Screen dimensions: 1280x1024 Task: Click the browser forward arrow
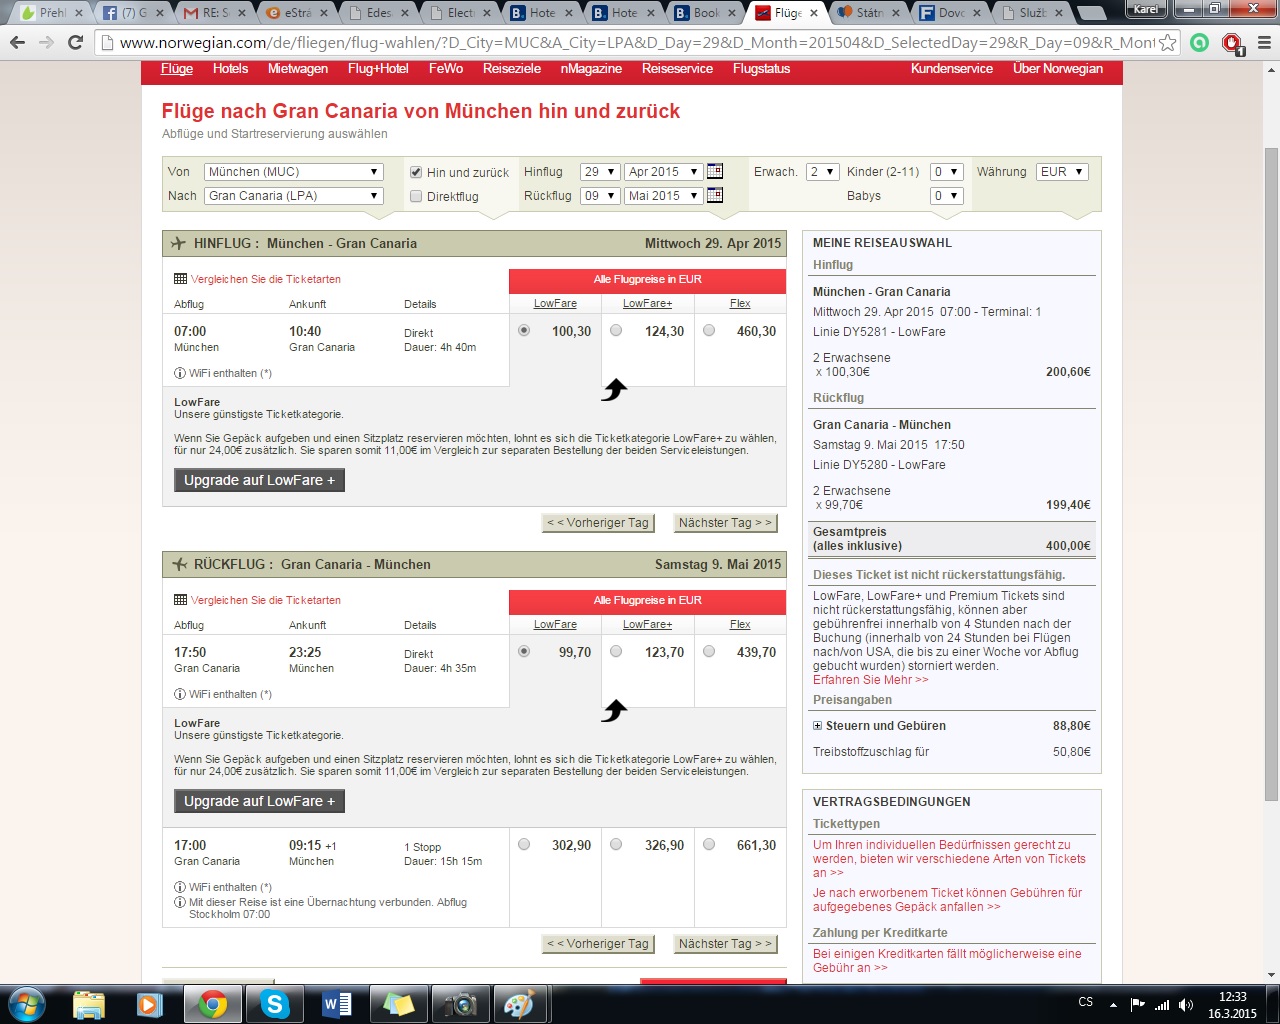(46, 43)
